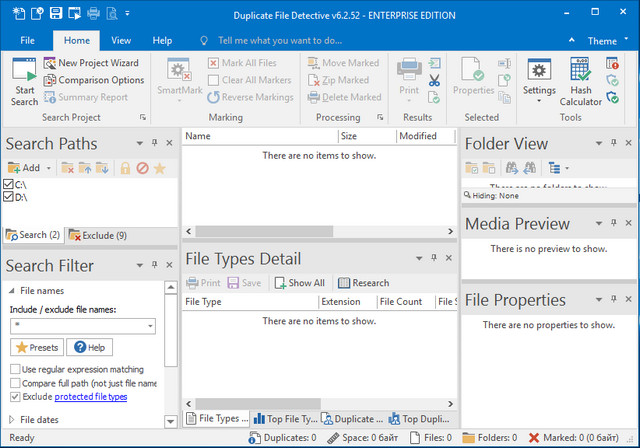Uncheck the C:\ search path
This screenshot has width=640, height=448.
(9, 185)
